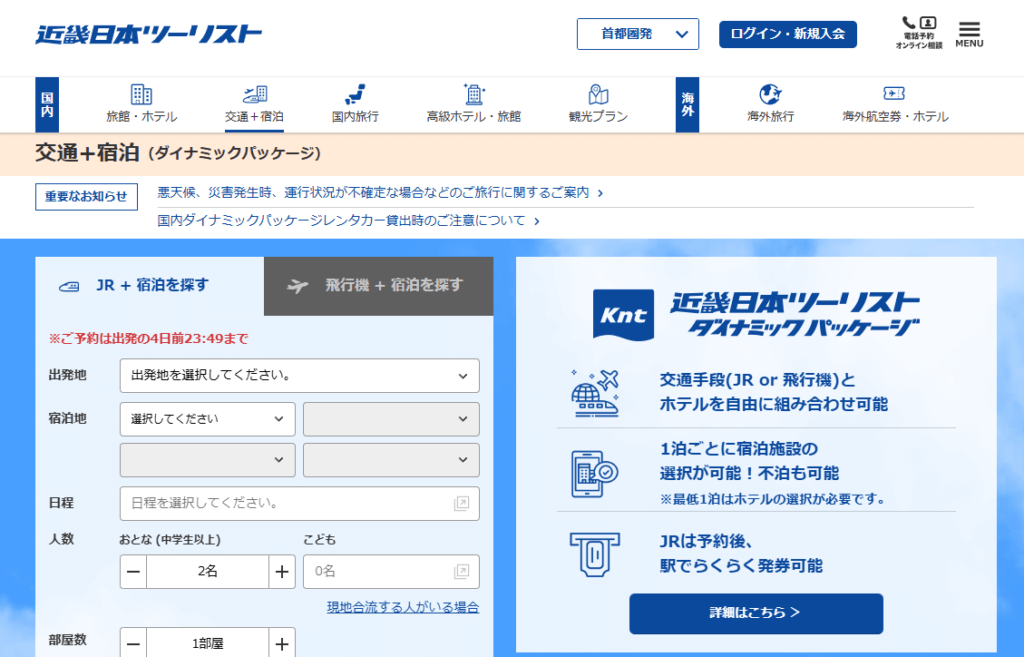The height and width of the screenshot is (657, 1024).
Task: Expand the first 宿泊地 dropdown
Action: (206, 419)
